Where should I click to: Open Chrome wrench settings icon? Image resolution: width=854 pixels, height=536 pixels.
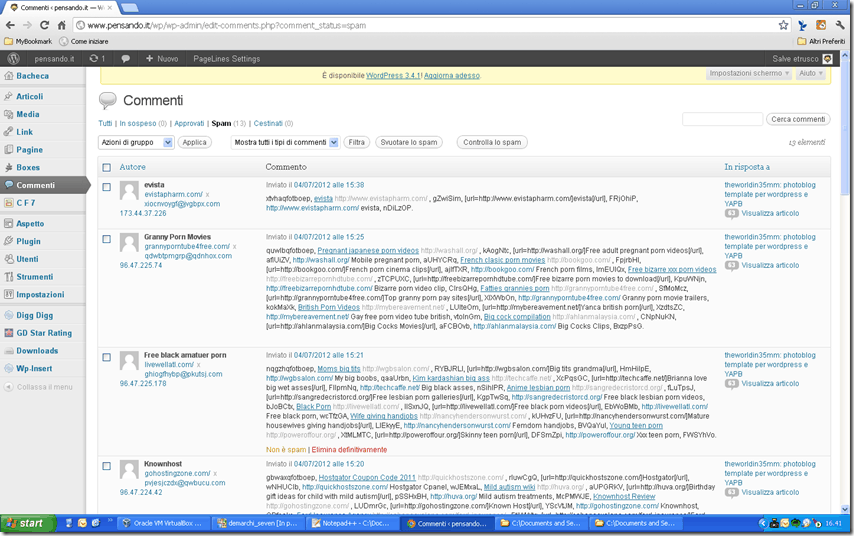839,25
